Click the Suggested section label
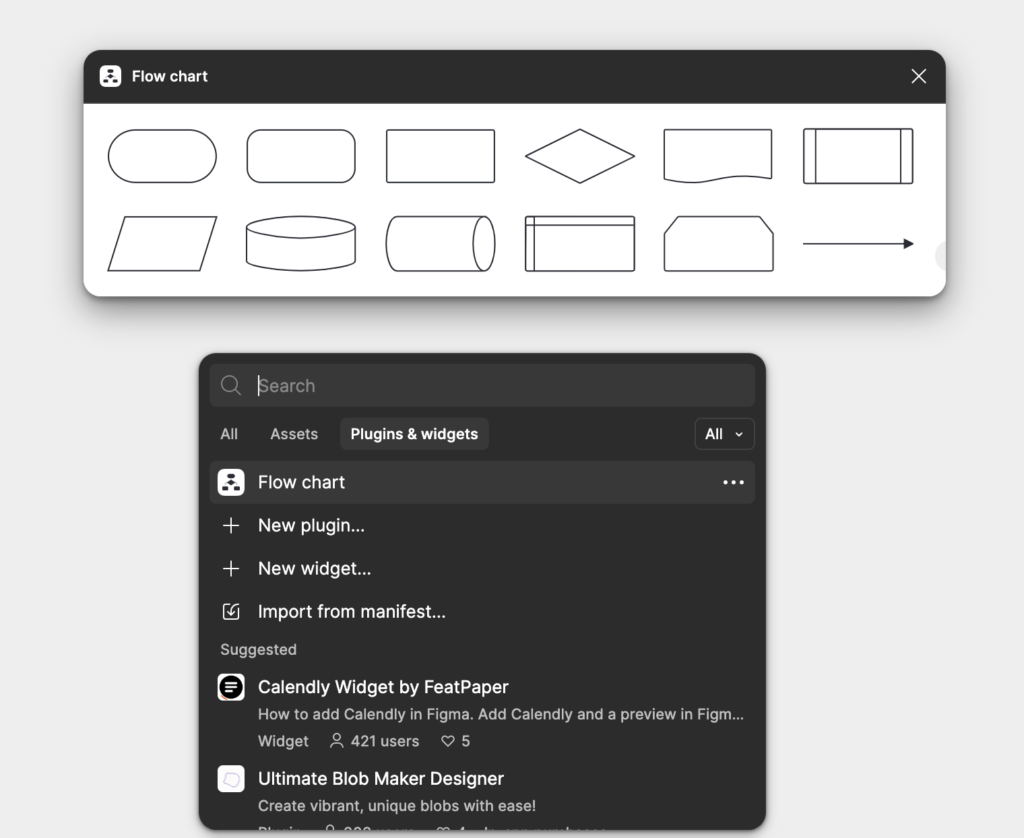Viewport: 1024px width, 838px height. click(259, 650)
